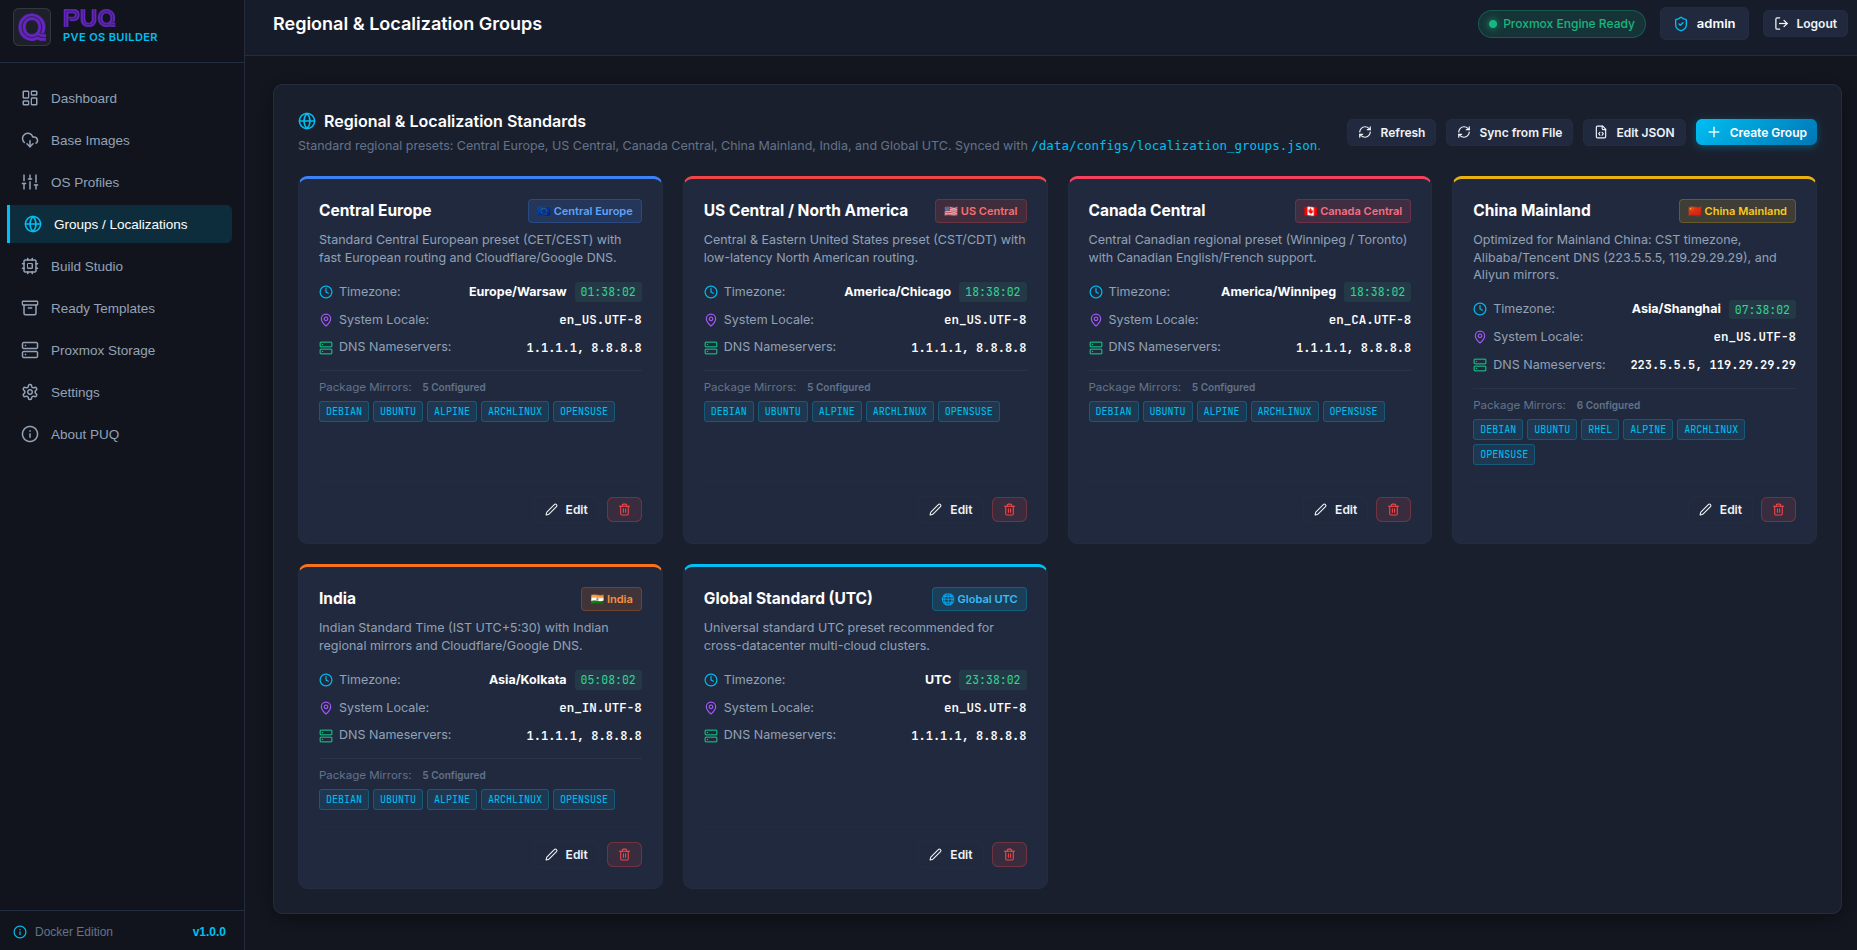Edit the India group
This screenshot has height=950, width=1857.
(x=566, y=855)
